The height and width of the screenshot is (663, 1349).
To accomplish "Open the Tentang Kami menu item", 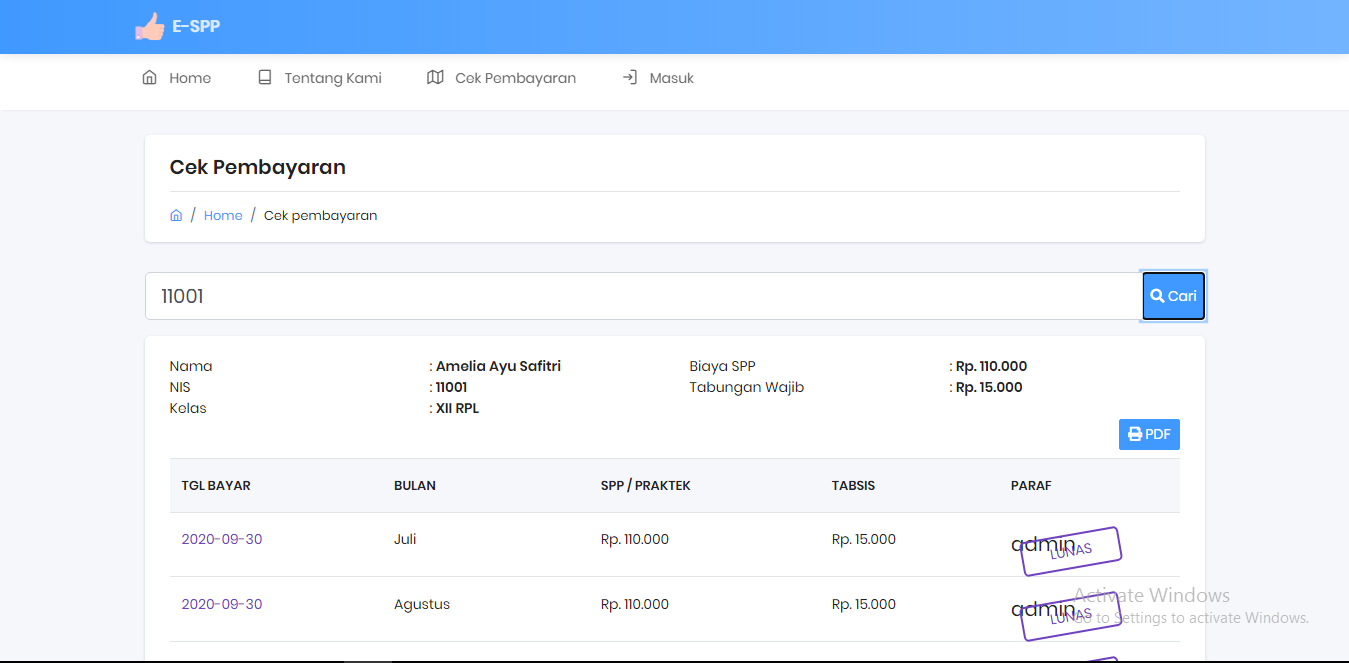I will [x=332, y=78].
